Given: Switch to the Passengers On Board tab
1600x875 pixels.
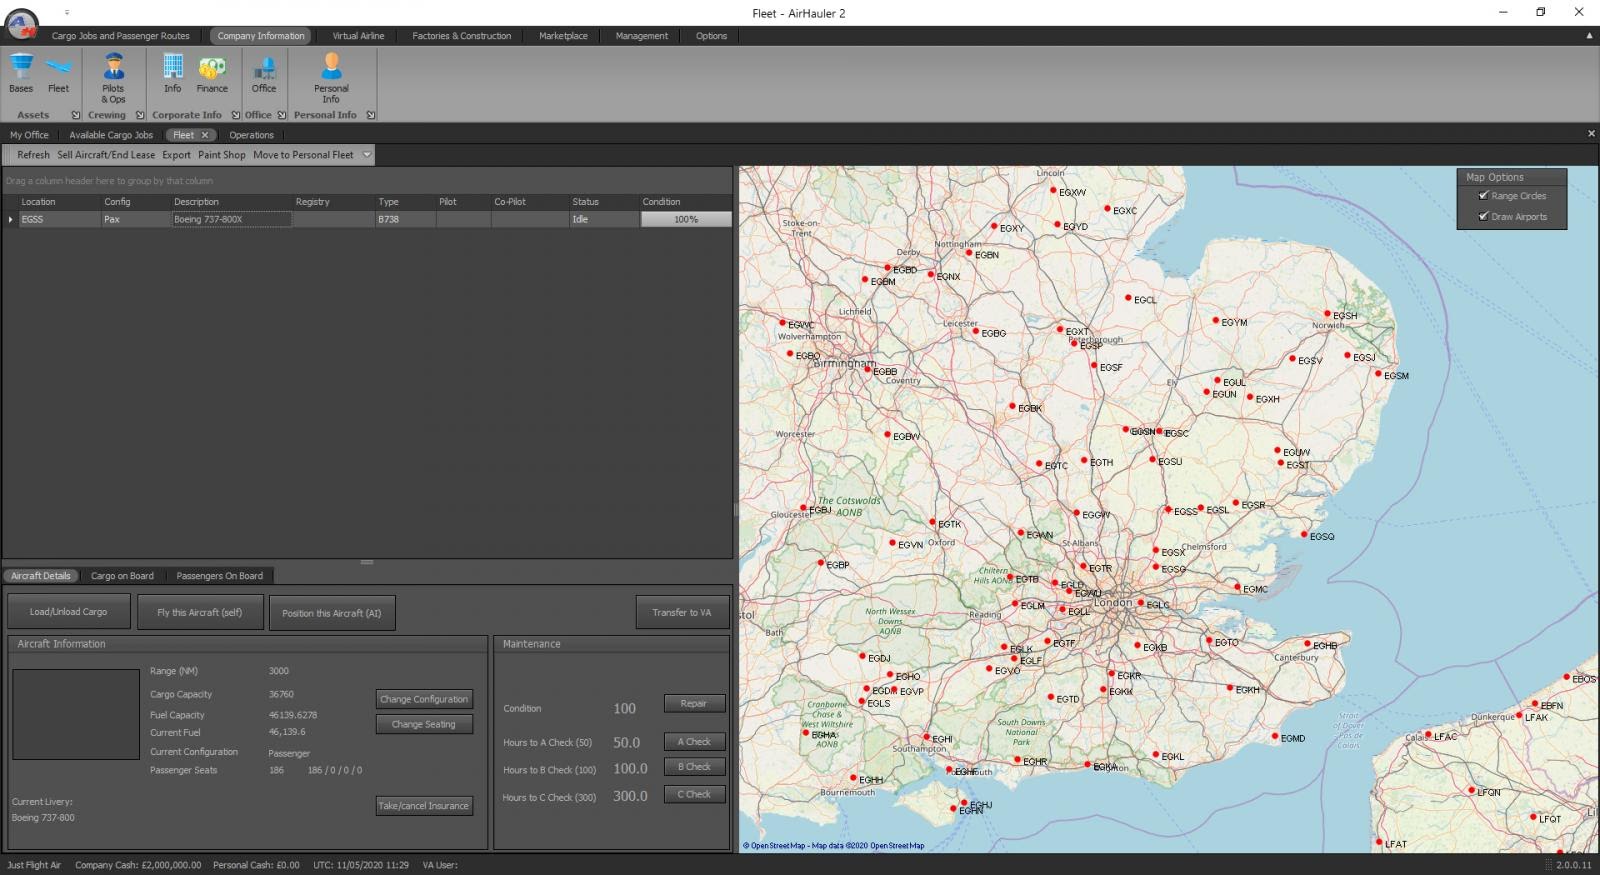Looking at the screenshot, I should pyautogui.click(x=219, y=576).
